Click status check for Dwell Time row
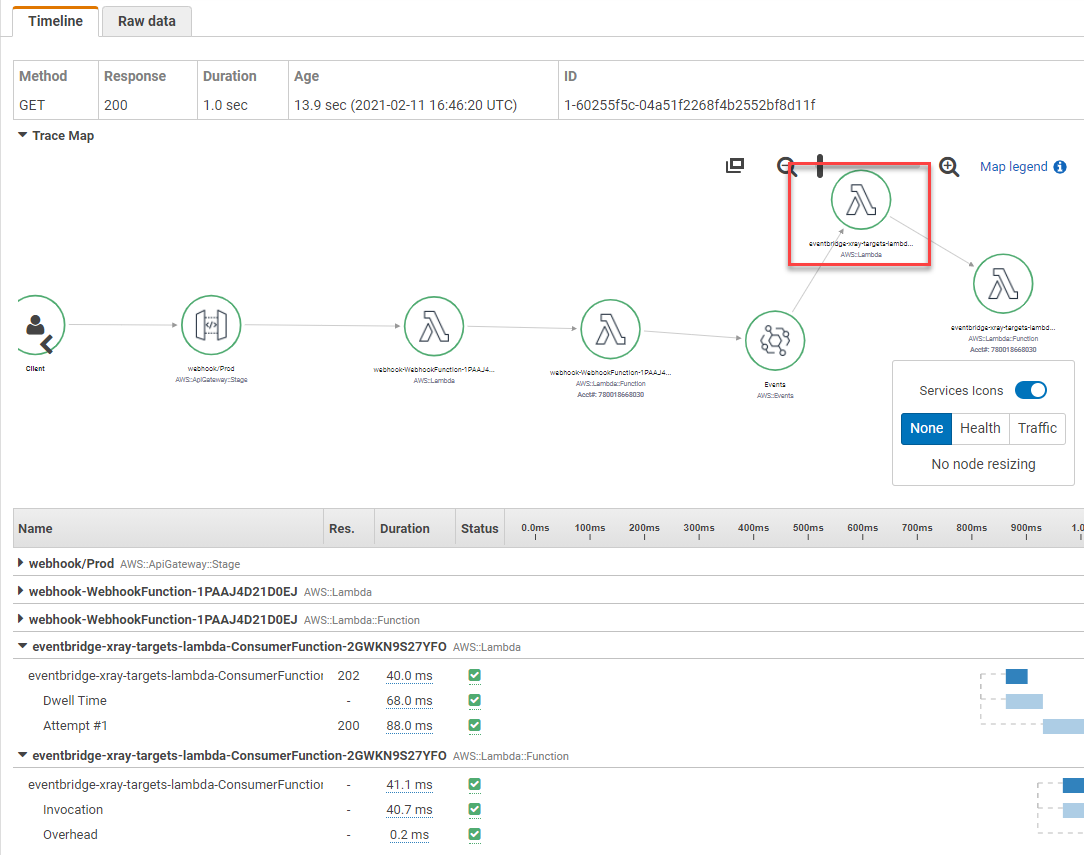 [x=474, y=700]
